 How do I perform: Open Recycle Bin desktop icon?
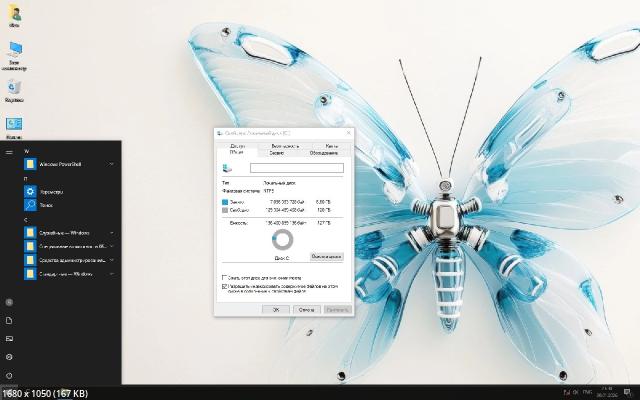pos(15,89)
